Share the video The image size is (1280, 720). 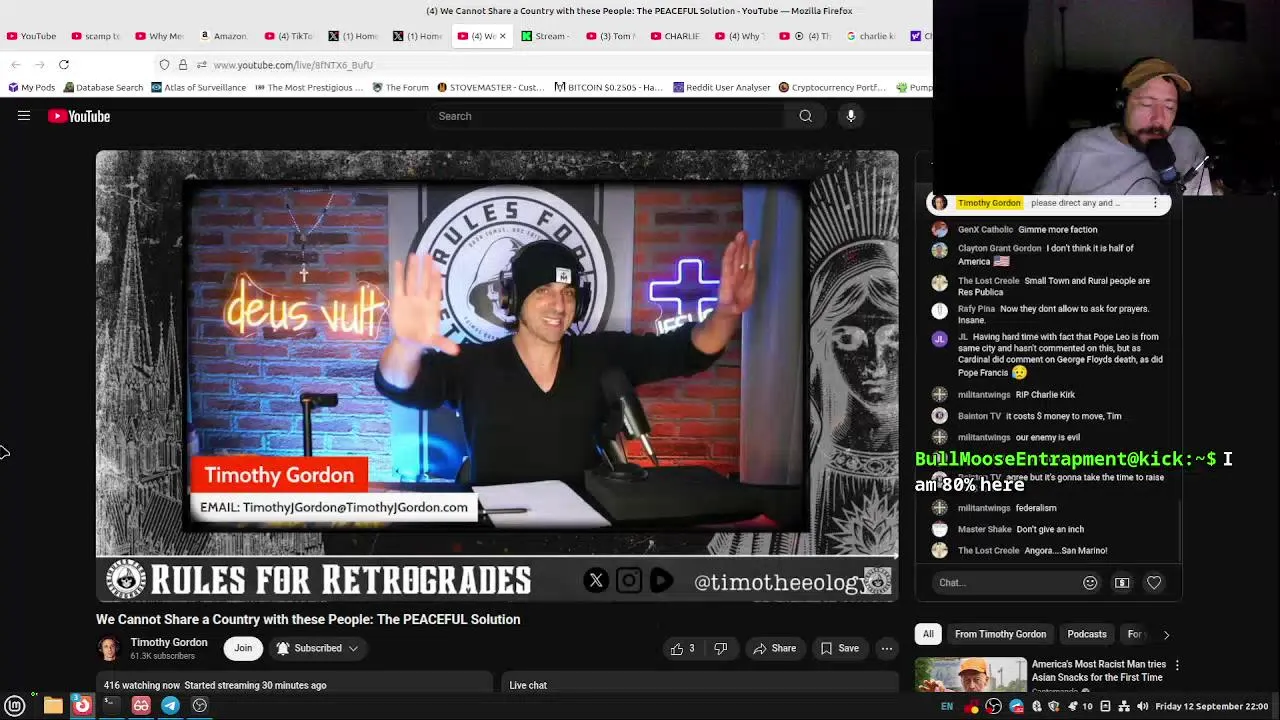point(775,648)
